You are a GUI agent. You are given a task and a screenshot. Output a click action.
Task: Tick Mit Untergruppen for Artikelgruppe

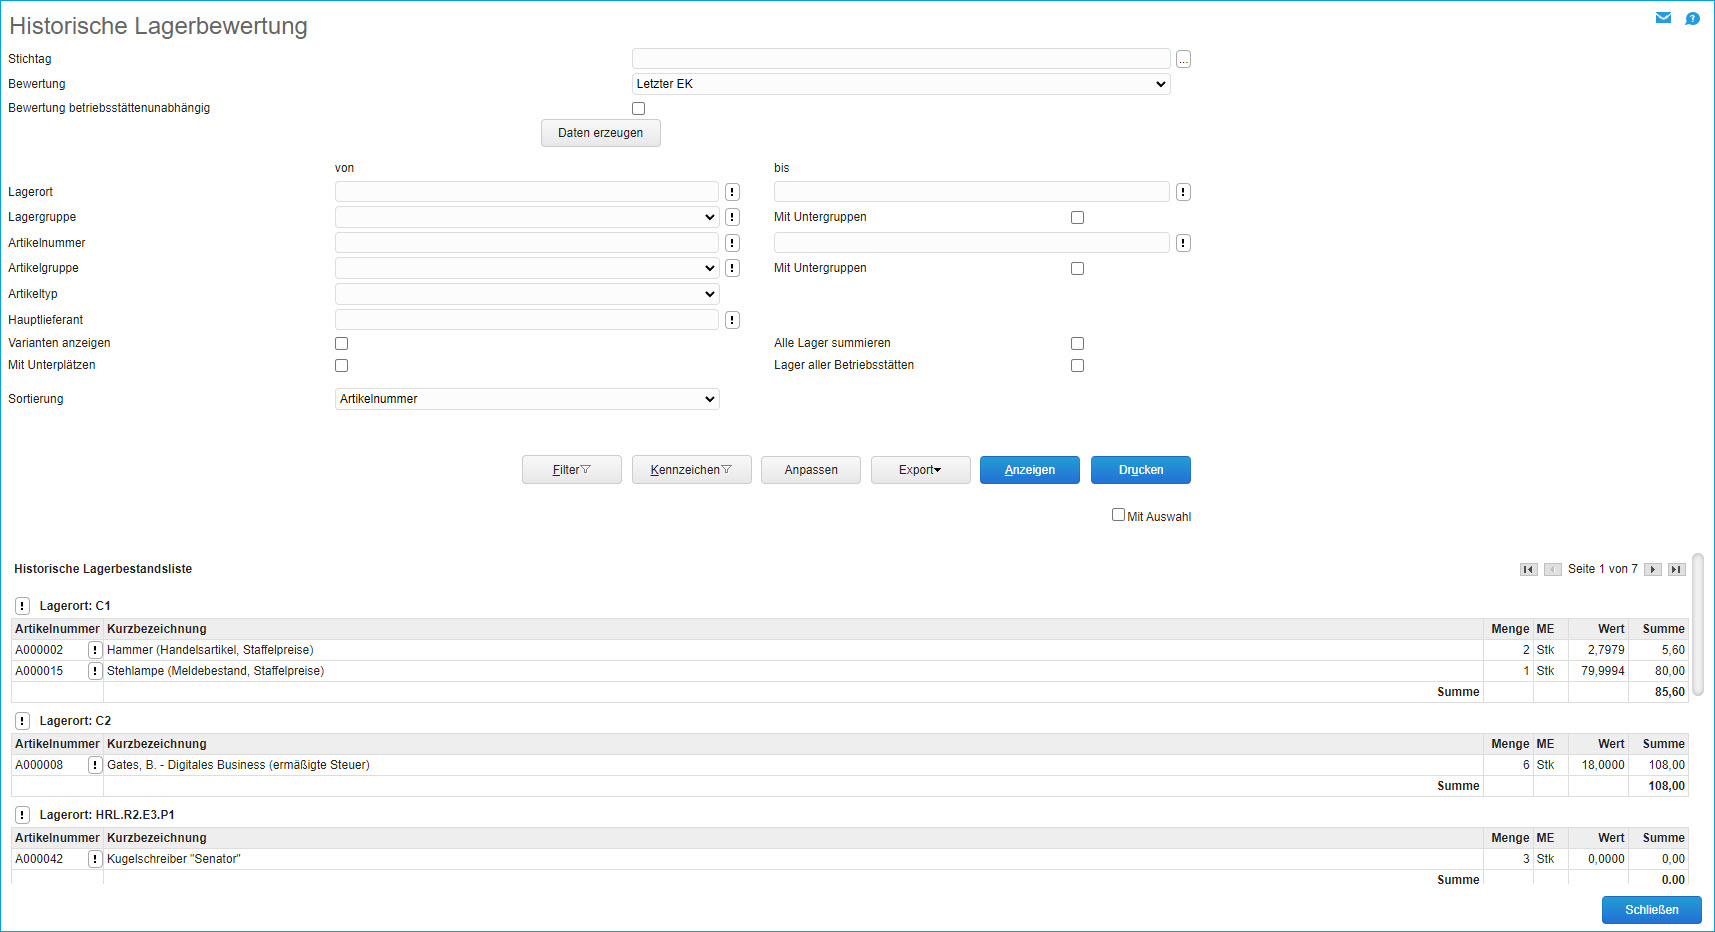pos(1077,268)
